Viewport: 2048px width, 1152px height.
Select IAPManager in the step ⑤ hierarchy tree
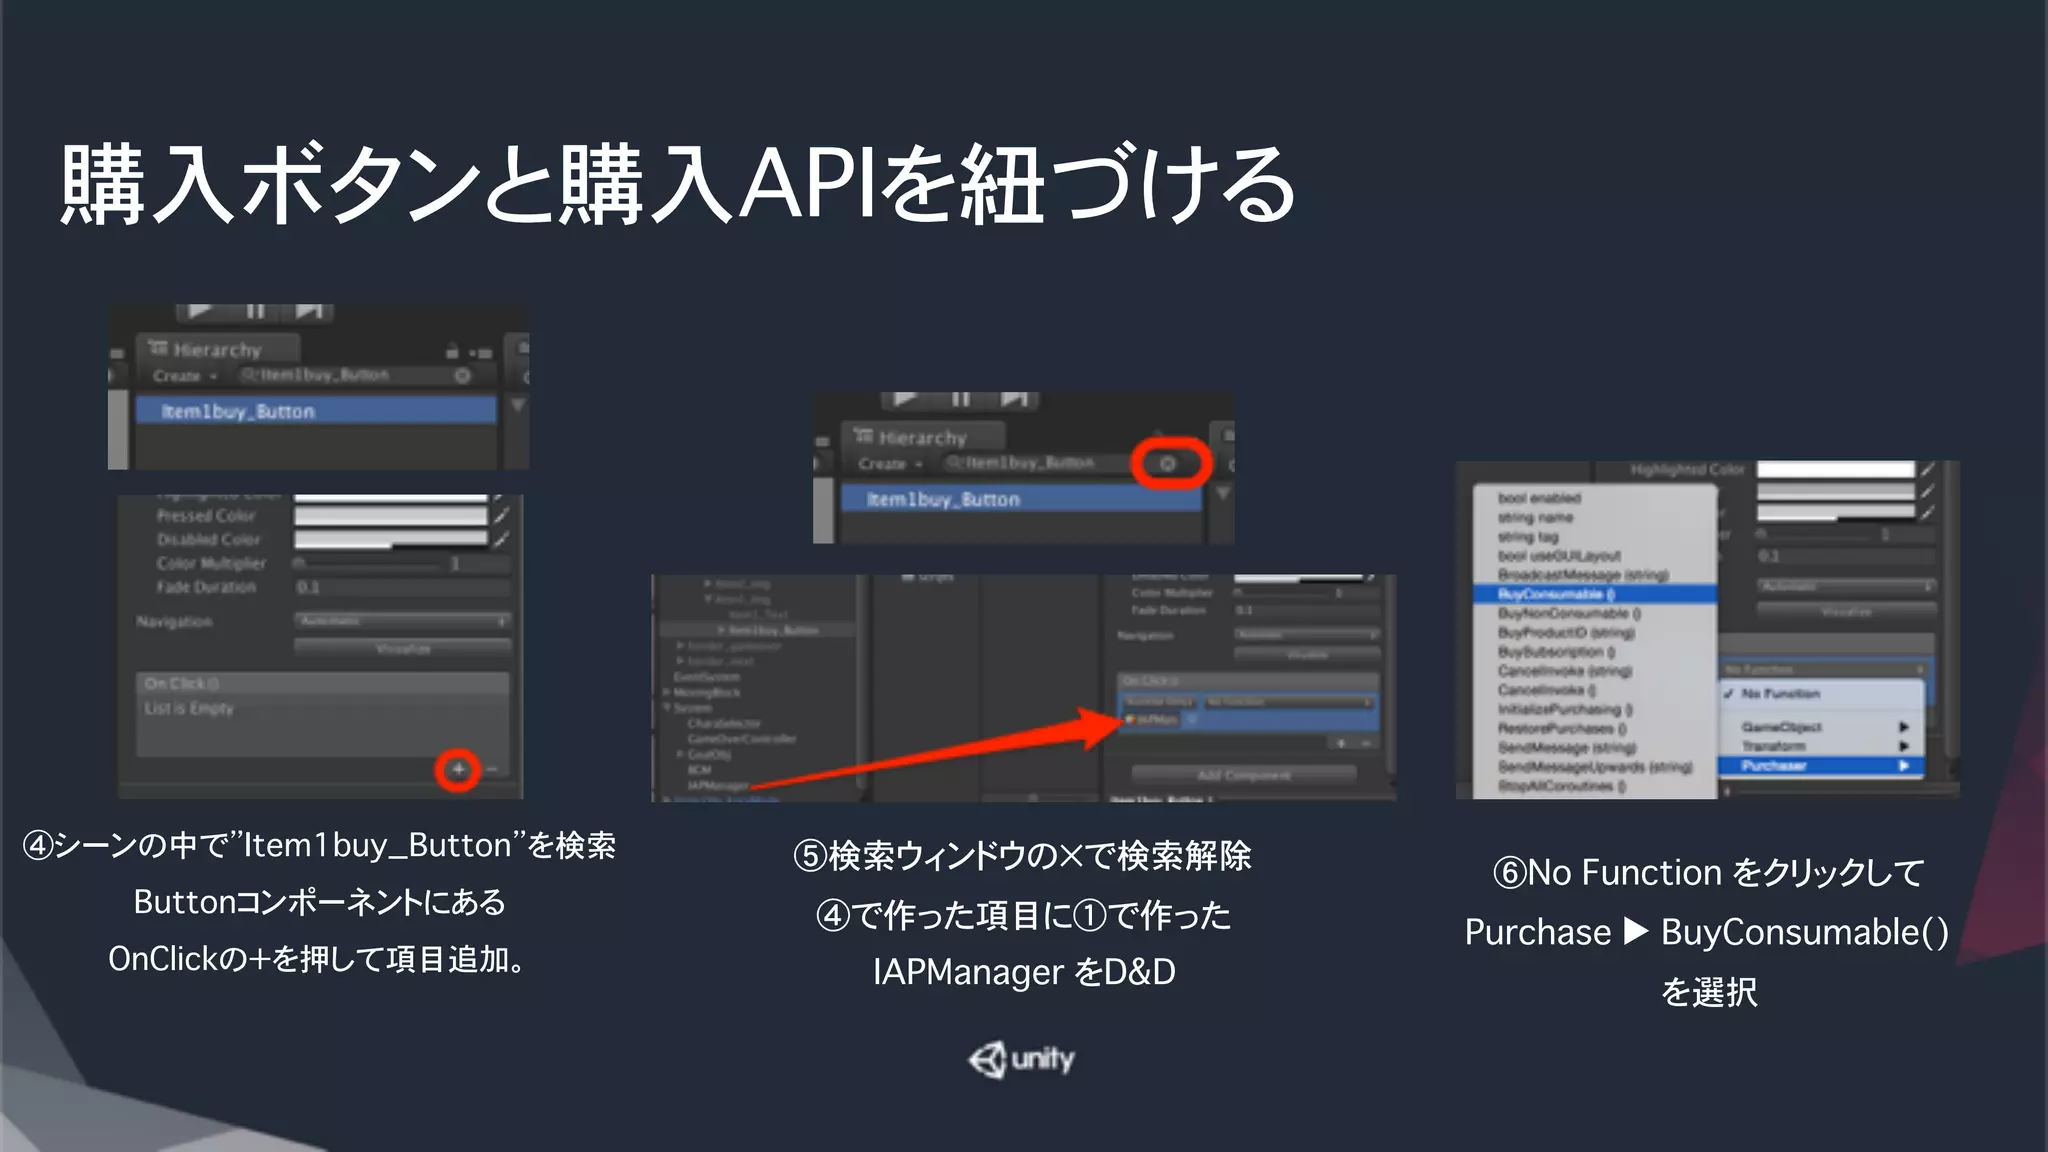717,786
